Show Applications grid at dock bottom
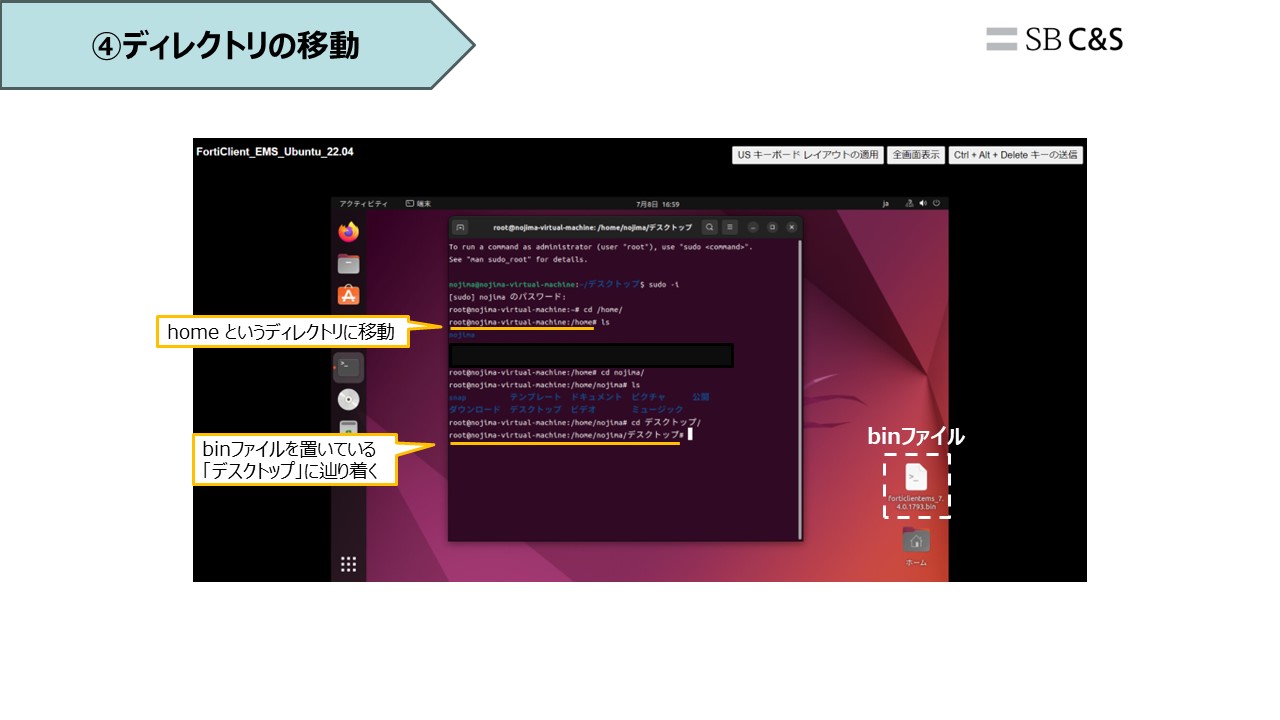 (x=348, y=564)
